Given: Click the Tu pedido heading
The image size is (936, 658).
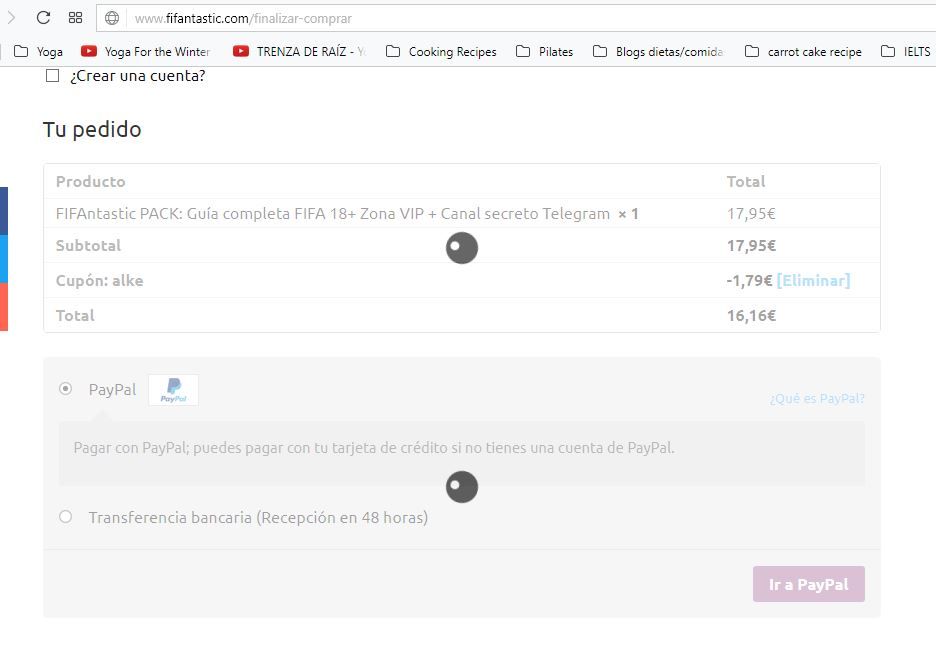Looking at the screenshot, I should [x=92, y=130].
